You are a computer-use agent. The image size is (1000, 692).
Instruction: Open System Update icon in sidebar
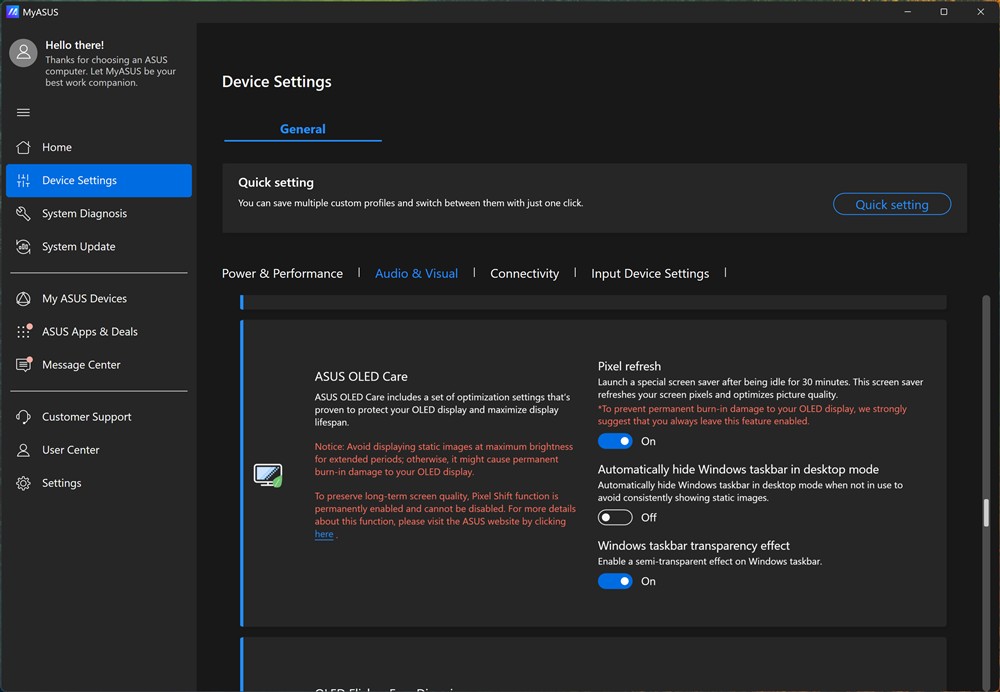click(x=23, y=247)
